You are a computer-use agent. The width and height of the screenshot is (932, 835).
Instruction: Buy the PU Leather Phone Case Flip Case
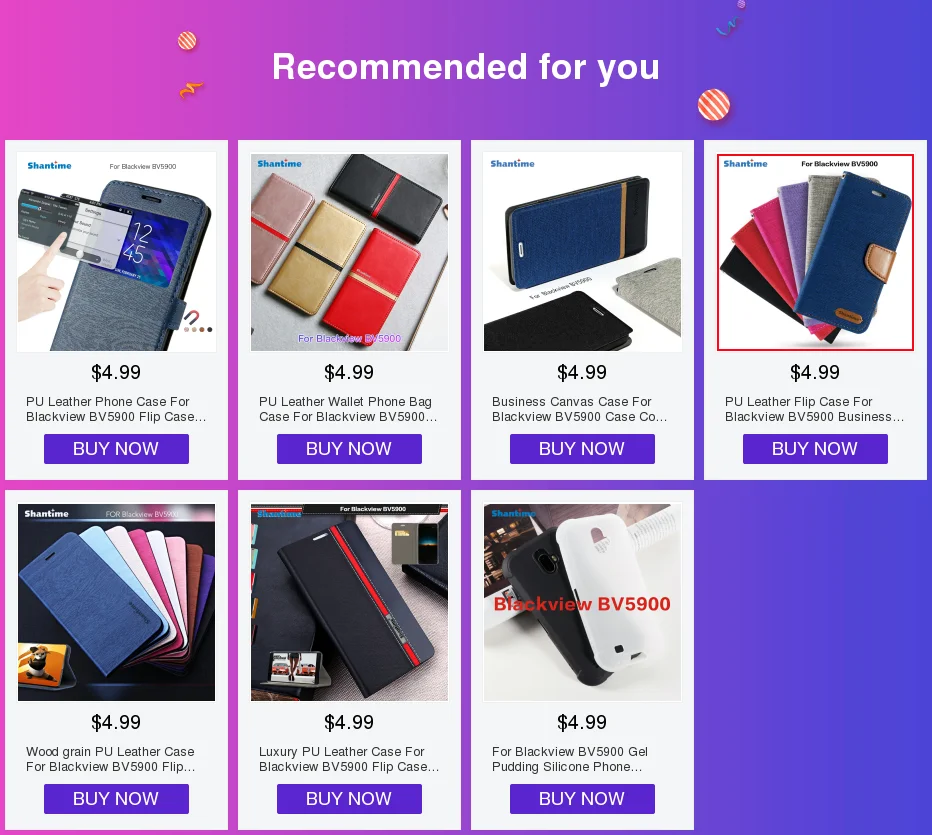[x=116, y=449]
